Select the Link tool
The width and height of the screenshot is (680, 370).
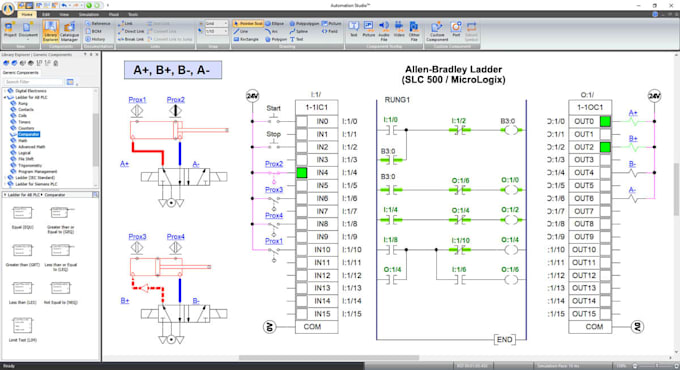(126, 23)
